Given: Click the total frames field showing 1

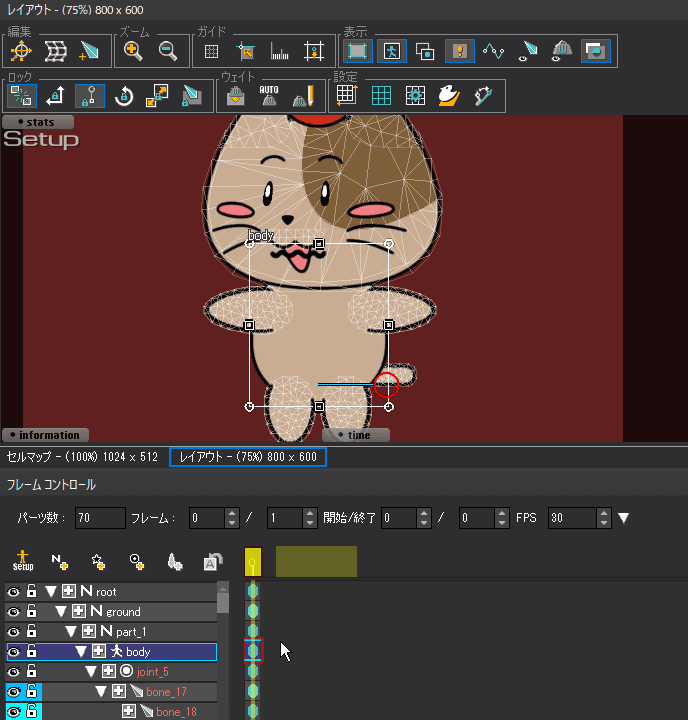Looking at the screenshot, I should tap(285, 518).
